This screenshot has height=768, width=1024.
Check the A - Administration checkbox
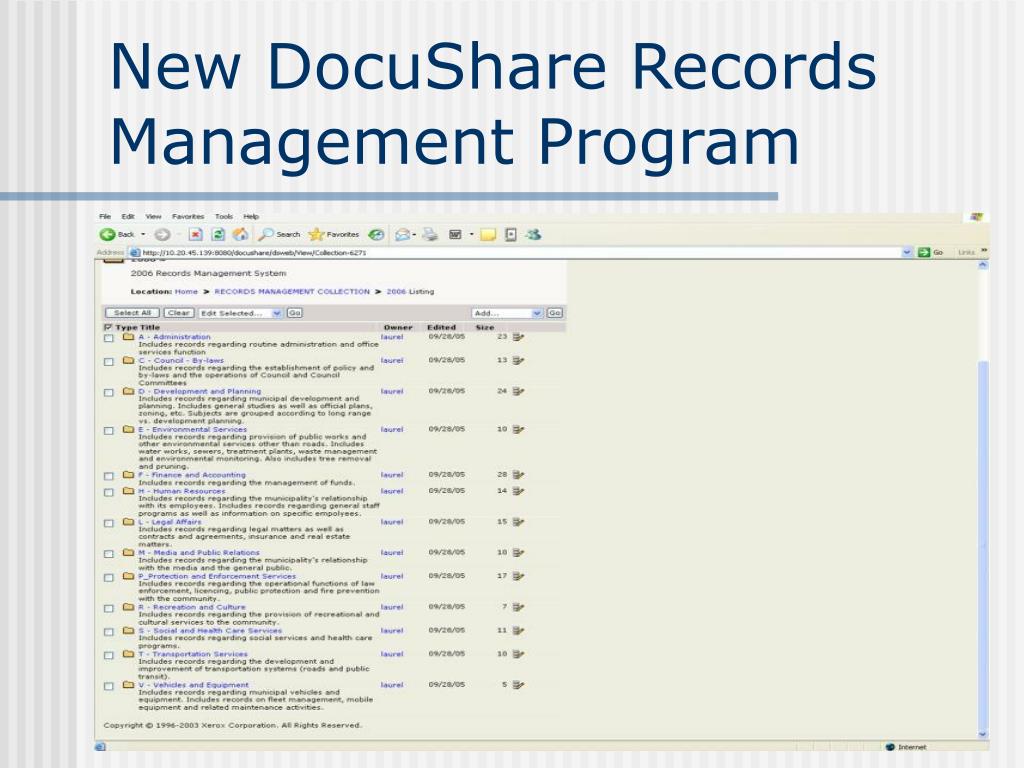109,338
